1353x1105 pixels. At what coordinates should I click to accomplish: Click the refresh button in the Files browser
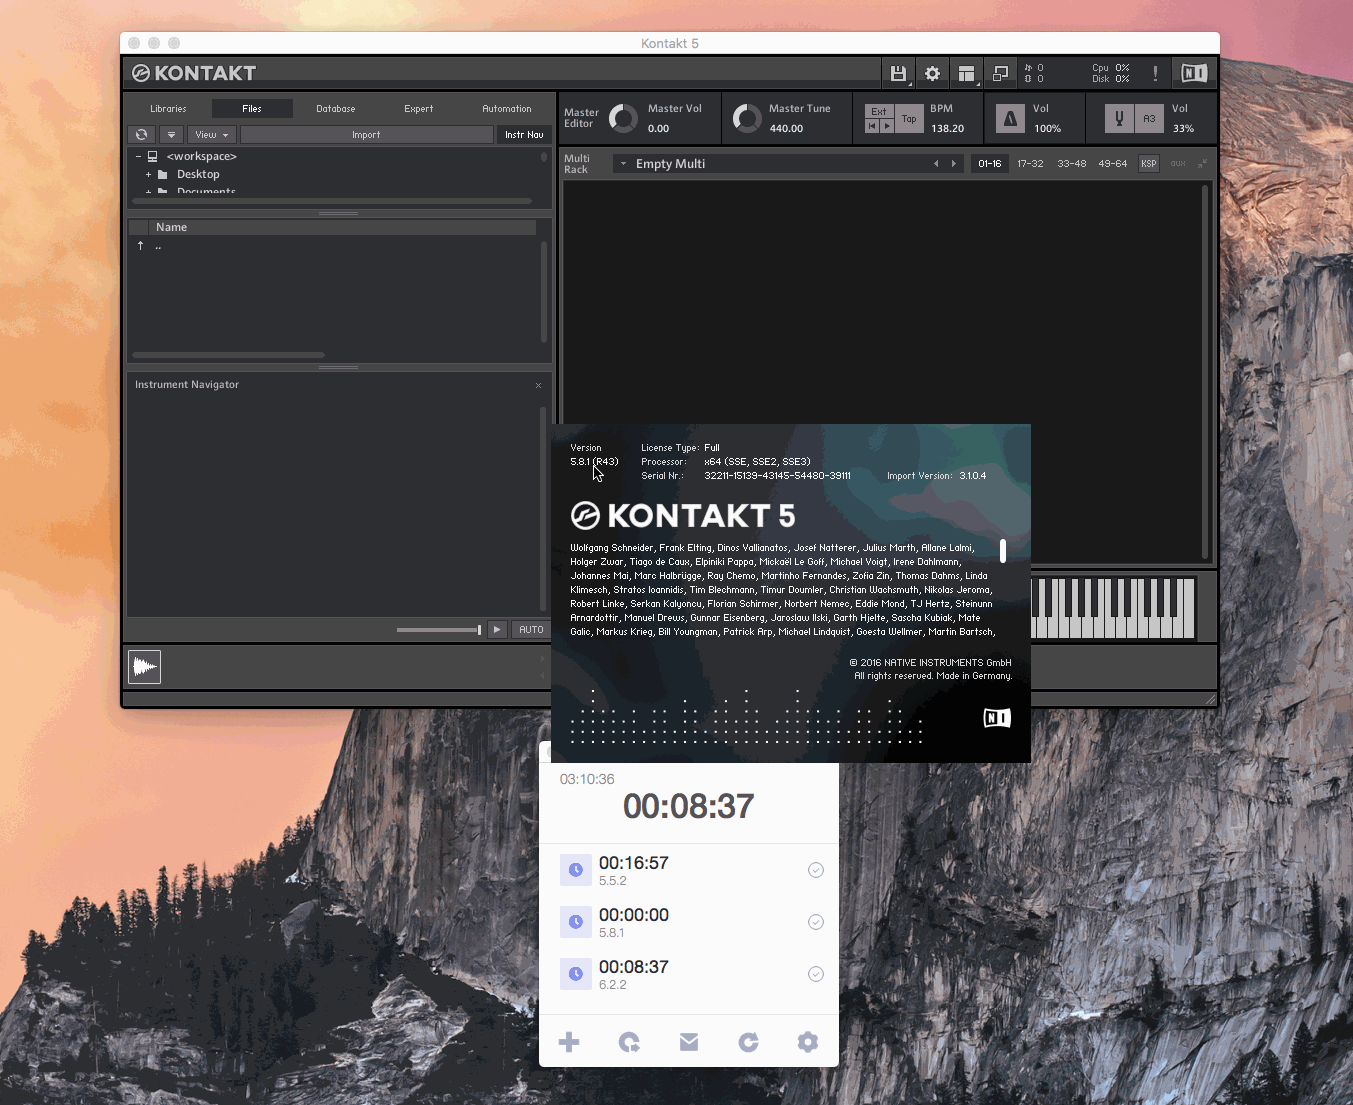[x=142, y=134]
